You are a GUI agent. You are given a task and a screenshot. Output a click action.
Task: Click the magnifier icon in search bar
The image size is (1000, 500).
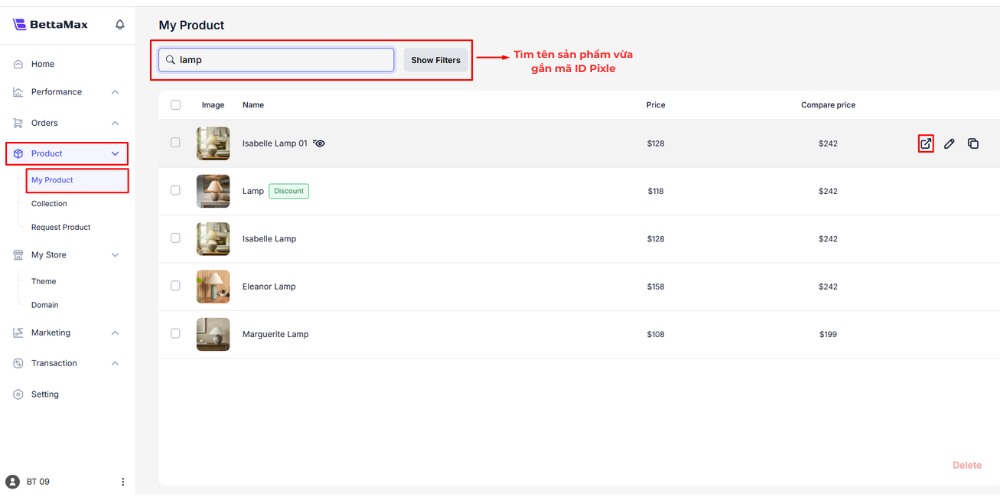171,60
